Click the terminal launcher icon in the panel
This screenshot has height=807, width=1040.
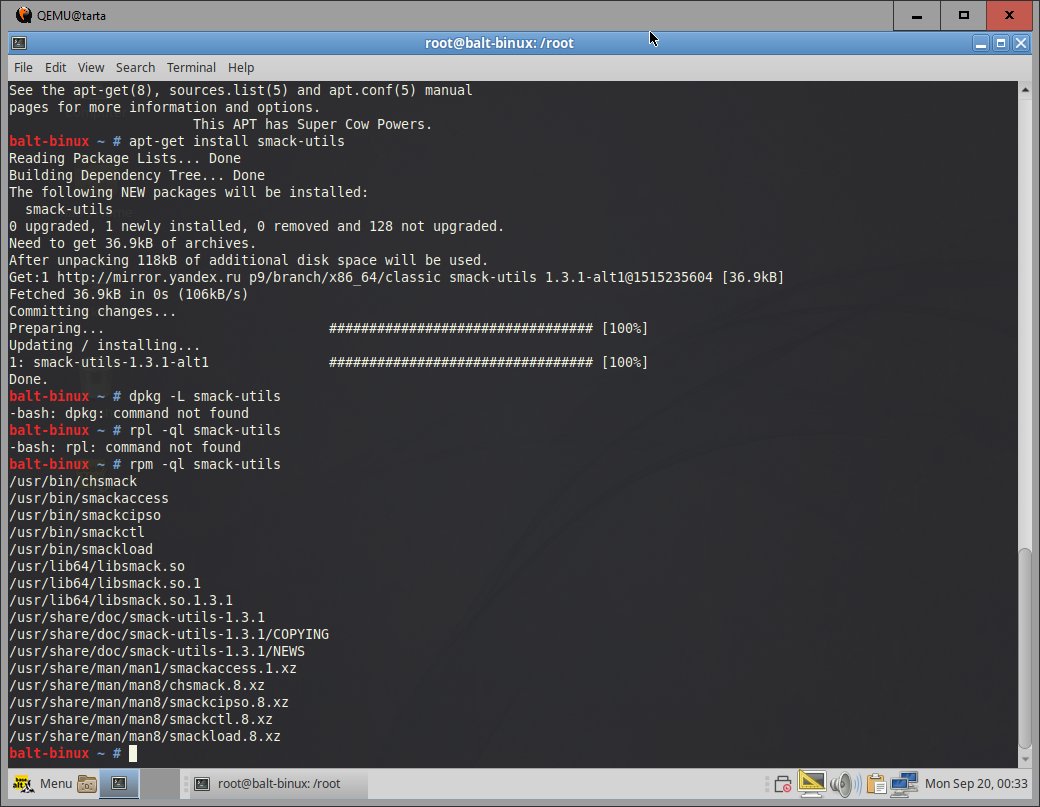click(118, 783)
